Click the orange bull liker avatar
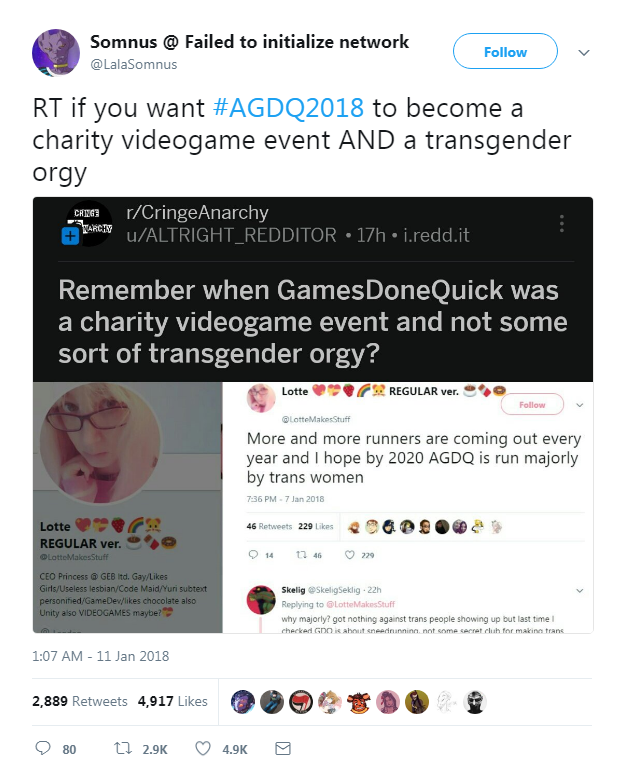Viewport: 623px width, 778px height. pos(359,702)
